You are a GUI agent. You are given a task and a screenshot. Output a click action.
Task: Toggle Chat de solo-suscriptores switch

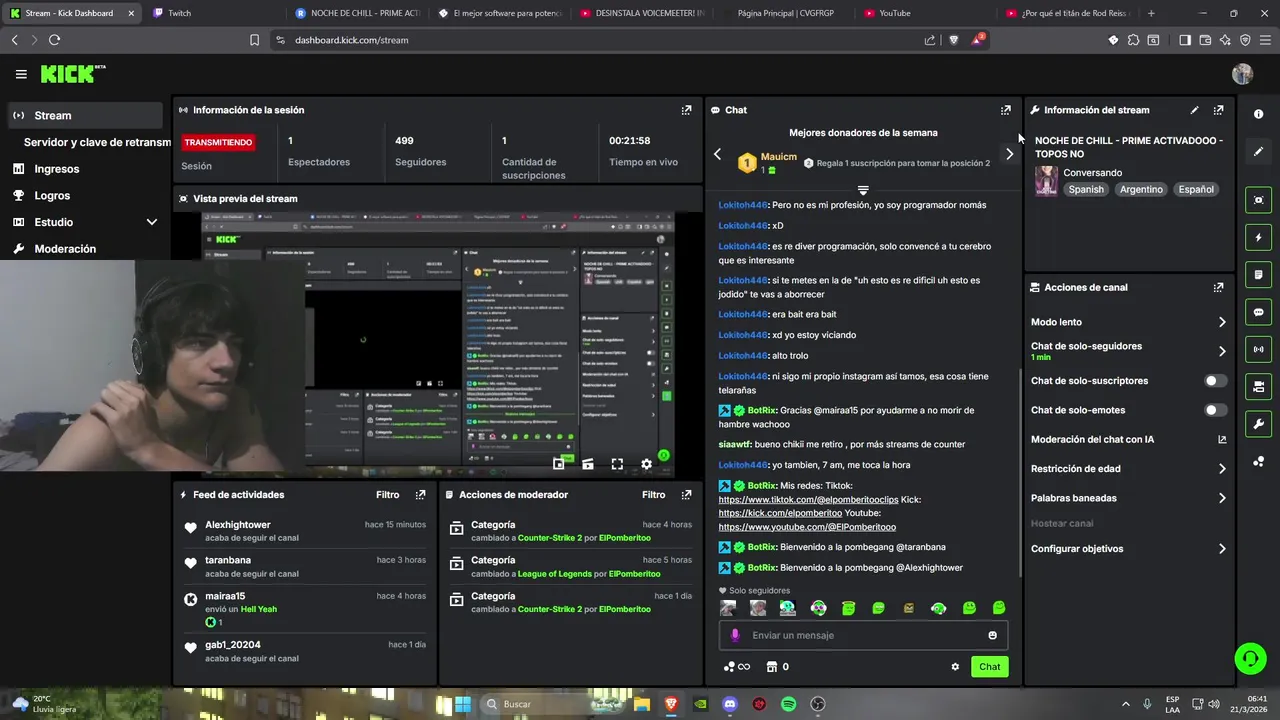[1216, 381]
